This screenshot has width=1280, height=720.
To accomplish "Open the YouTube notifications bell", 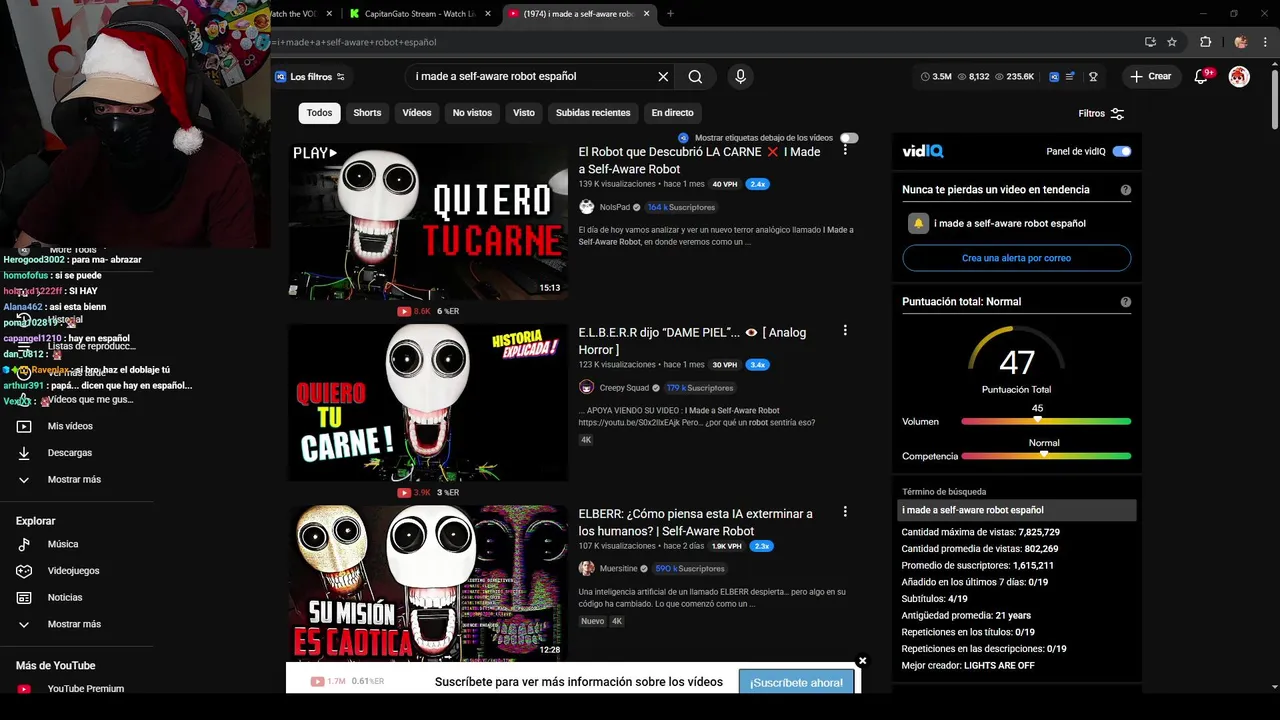I will point(1202,76).
